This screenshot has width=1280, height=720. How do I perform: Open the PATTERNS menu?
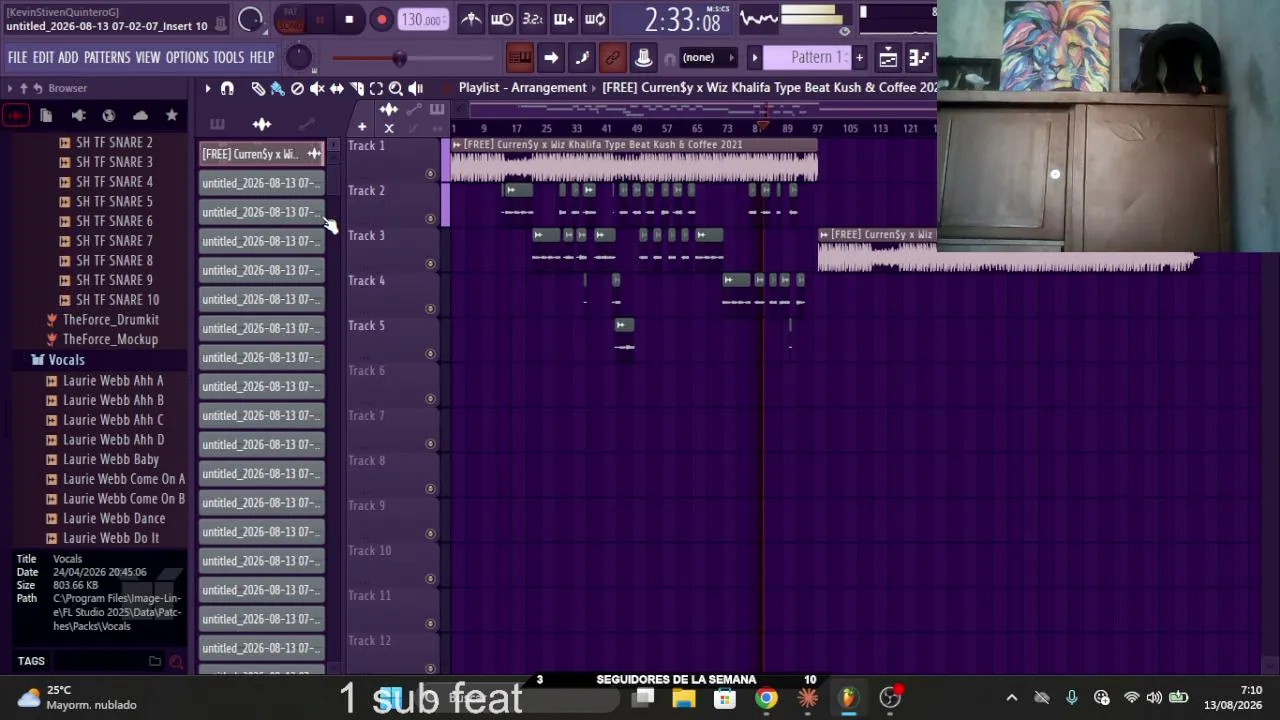coord(107,58)
